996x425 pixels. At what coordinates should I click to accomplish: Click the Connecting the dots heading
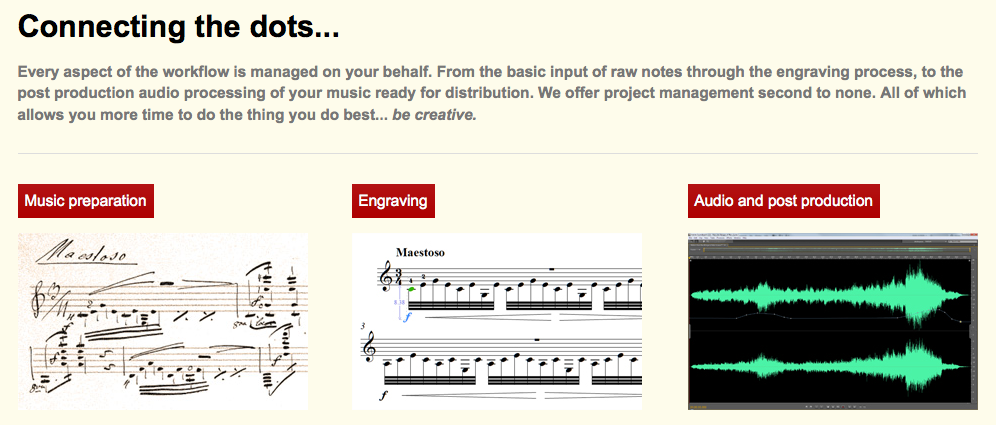pos(178,26)
